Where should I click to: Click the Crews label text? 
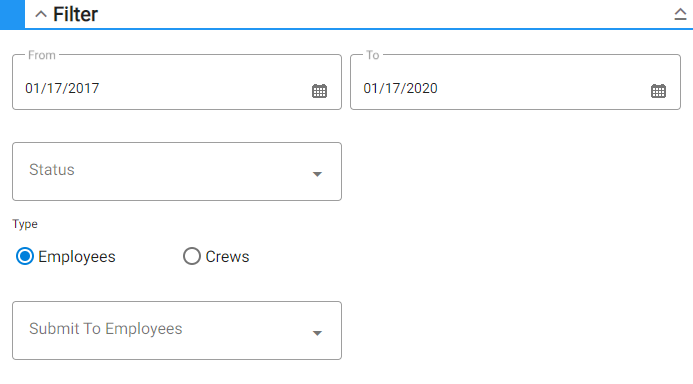[227, 257]
